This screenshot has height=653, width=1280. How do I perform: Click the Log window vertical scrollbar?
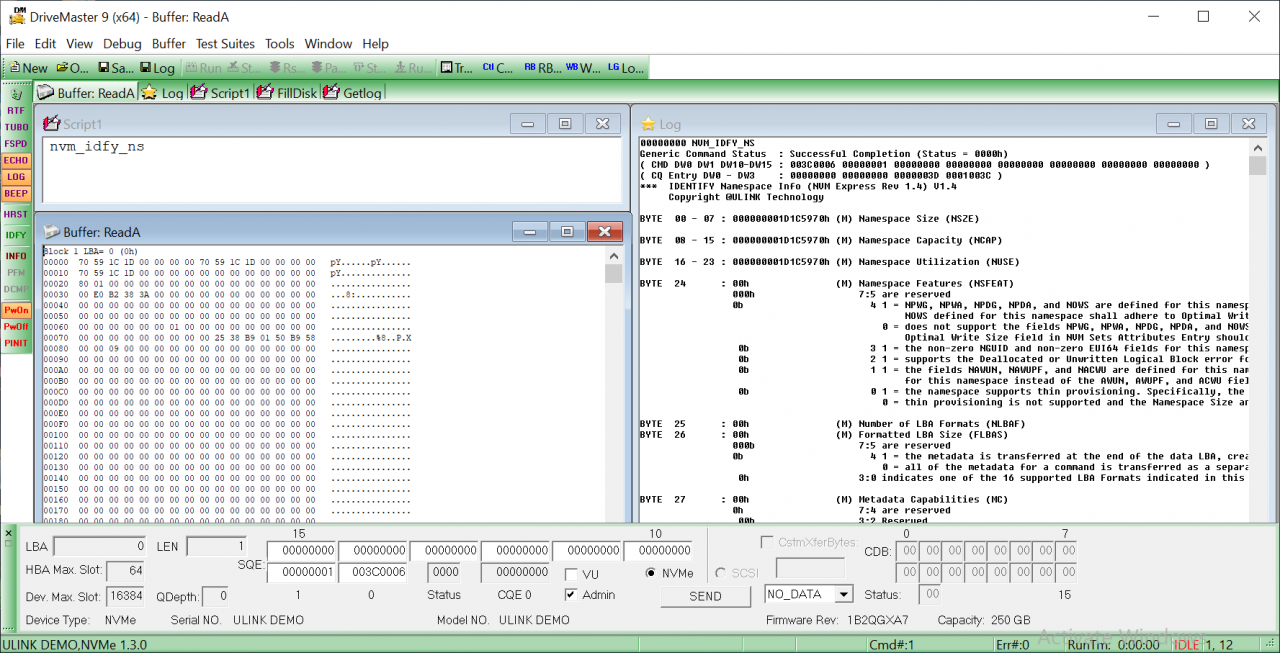tap(1257, 340)
